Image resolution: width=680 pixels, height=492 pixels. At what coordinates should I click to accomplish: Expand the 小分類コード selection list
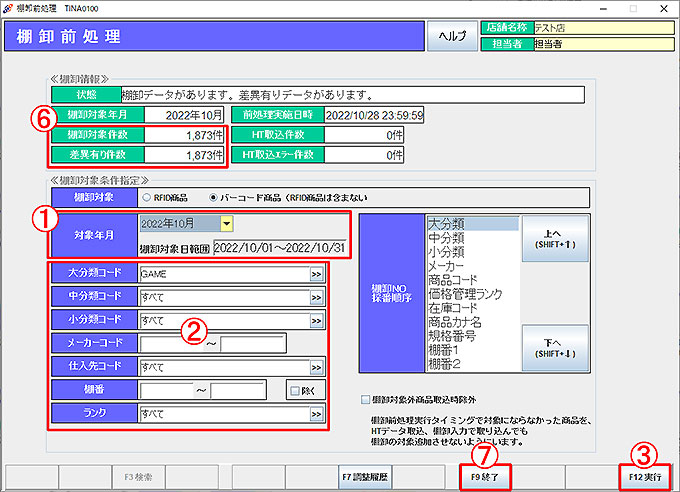click(x=317, y=321)
